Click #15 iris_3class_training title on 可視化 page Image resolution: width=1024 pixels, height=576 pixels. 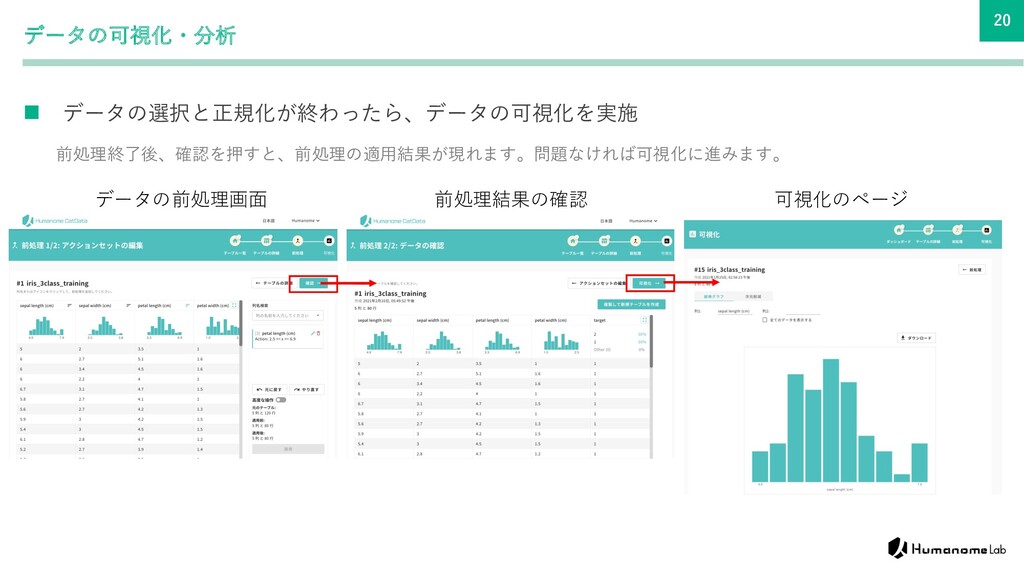click(729, 269)
